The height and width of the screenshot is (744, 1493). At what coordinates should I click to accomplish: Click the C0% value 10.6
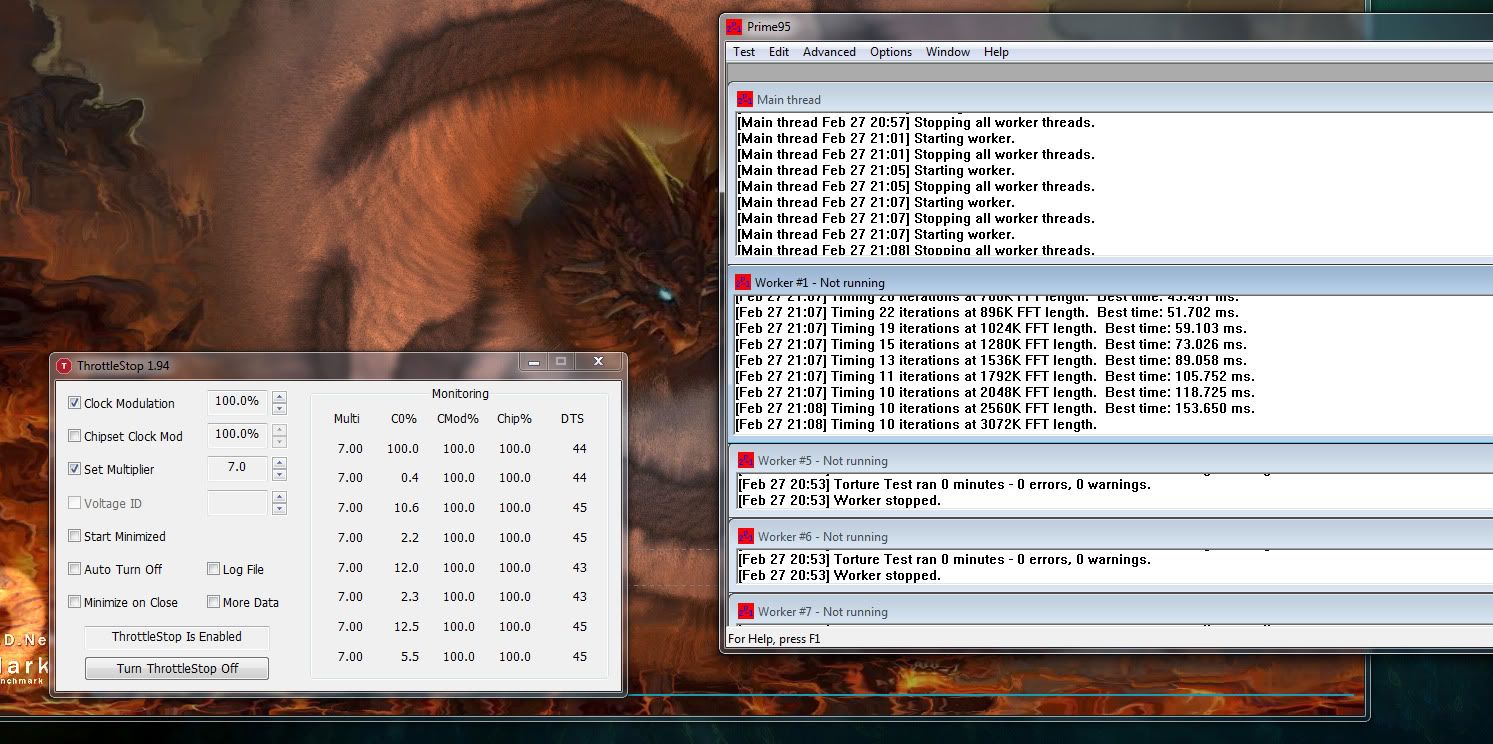[407, 508]
